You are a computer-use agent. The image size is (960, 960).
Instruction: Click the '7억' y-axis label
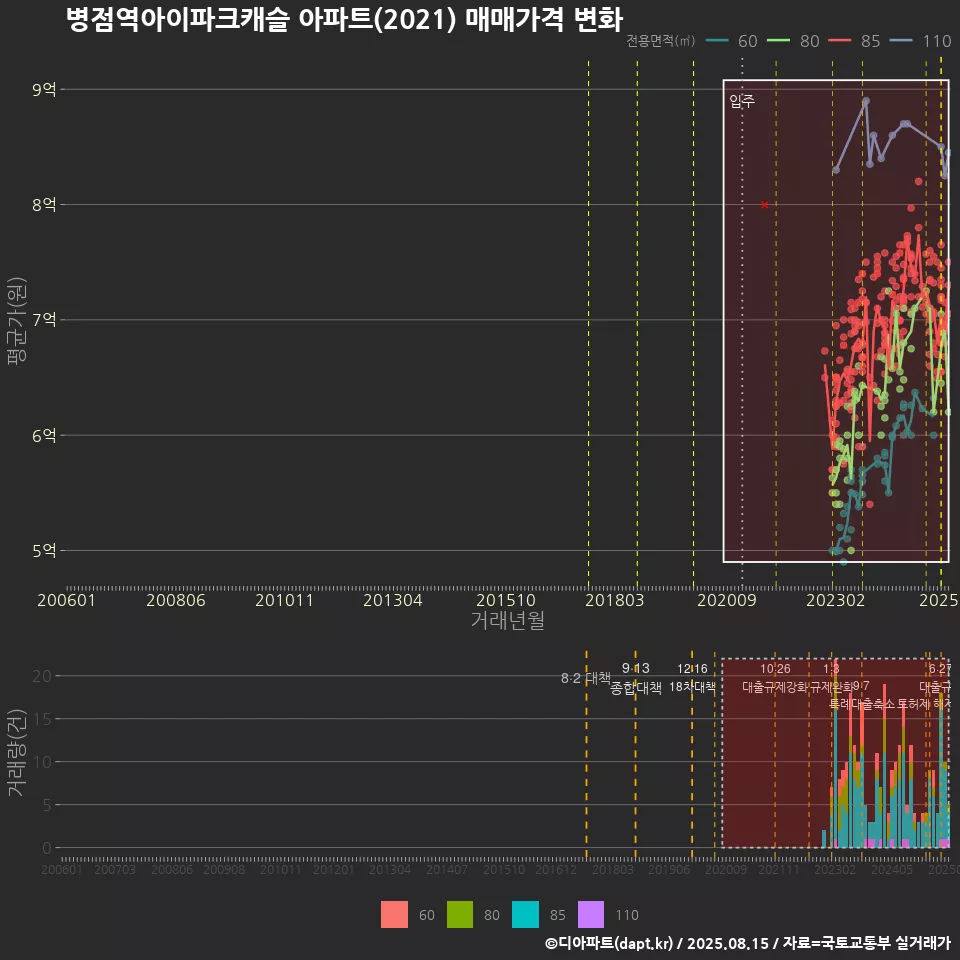[44, 320]
